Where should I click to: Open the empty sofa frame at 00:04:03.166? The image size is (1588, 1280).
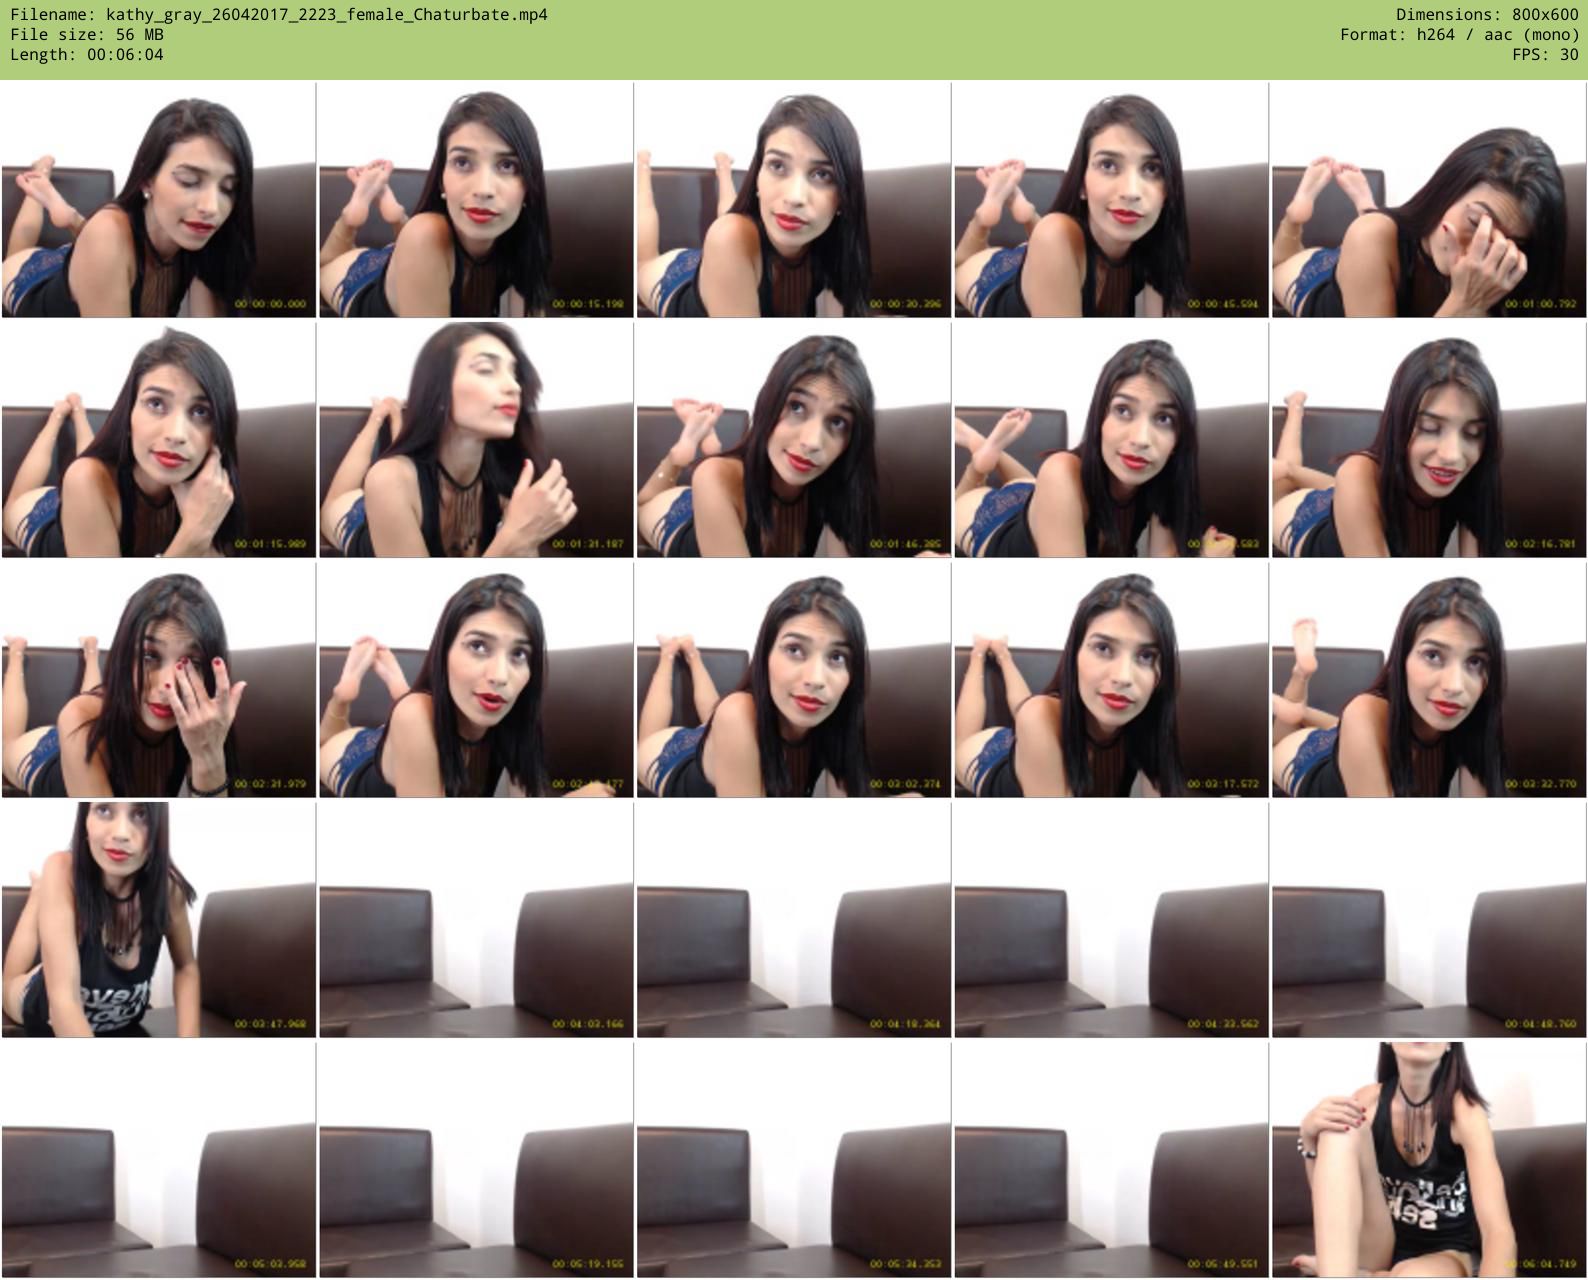[x=476, y=920]
